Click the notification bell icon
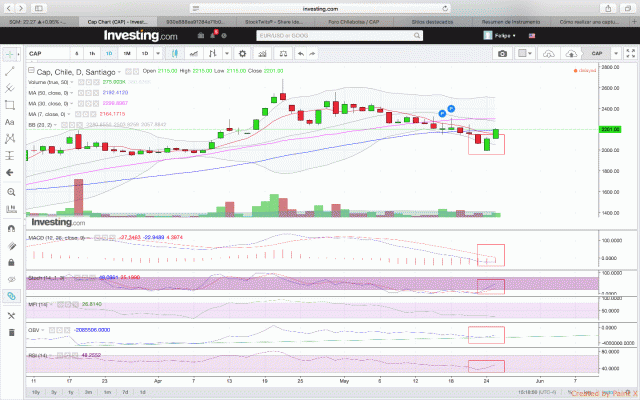The image size is (640, 400). click(212, 36)
